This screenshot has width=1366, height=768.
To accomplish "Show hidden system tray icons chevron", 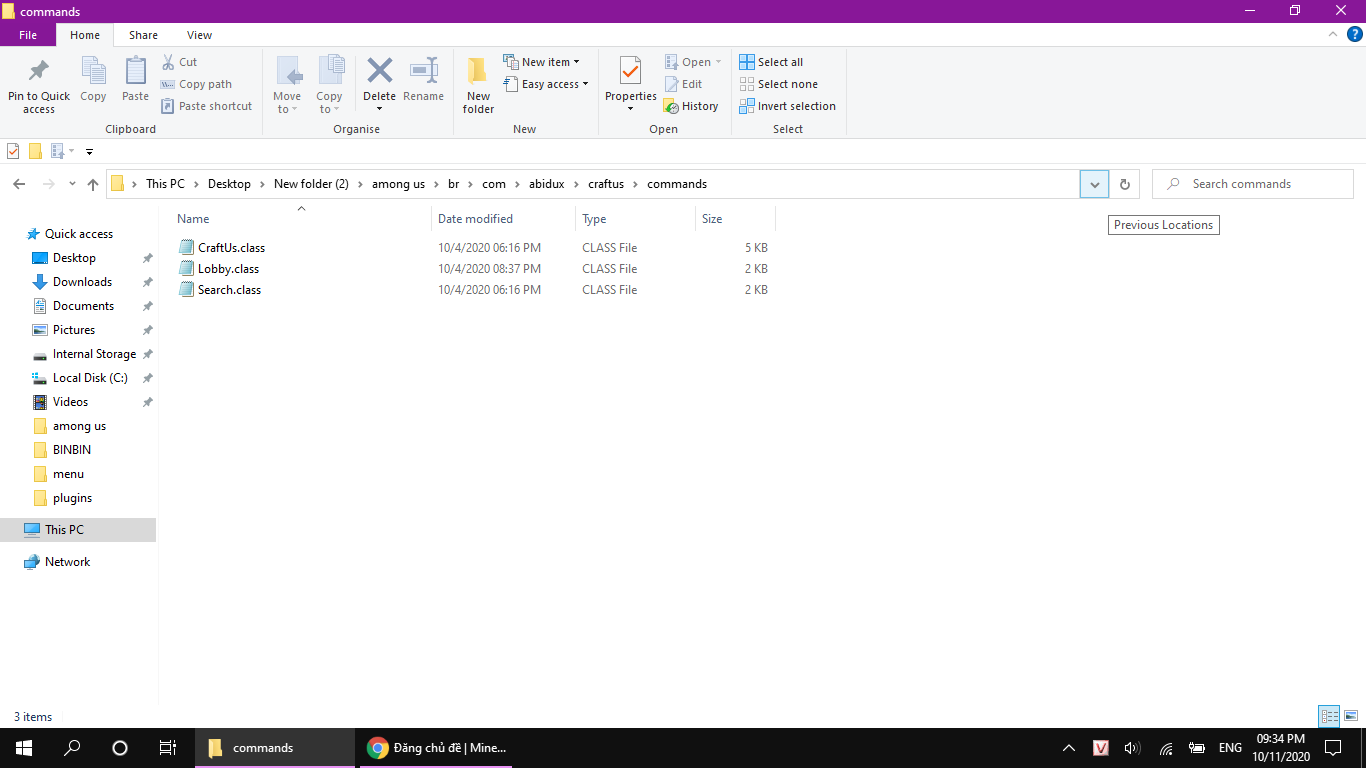I will click(1069, 748).
